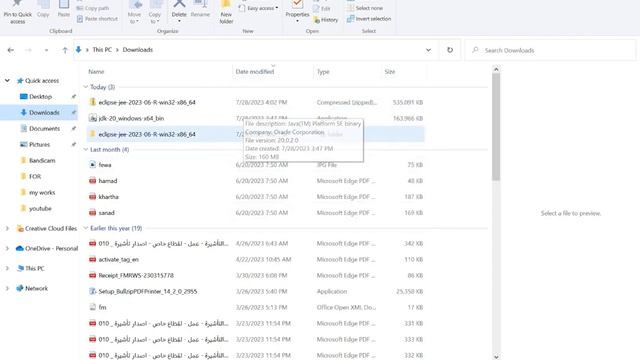This screenshot has height=360, width=640.
Task: Select the khartha PDF file
Action: point(256,197)
